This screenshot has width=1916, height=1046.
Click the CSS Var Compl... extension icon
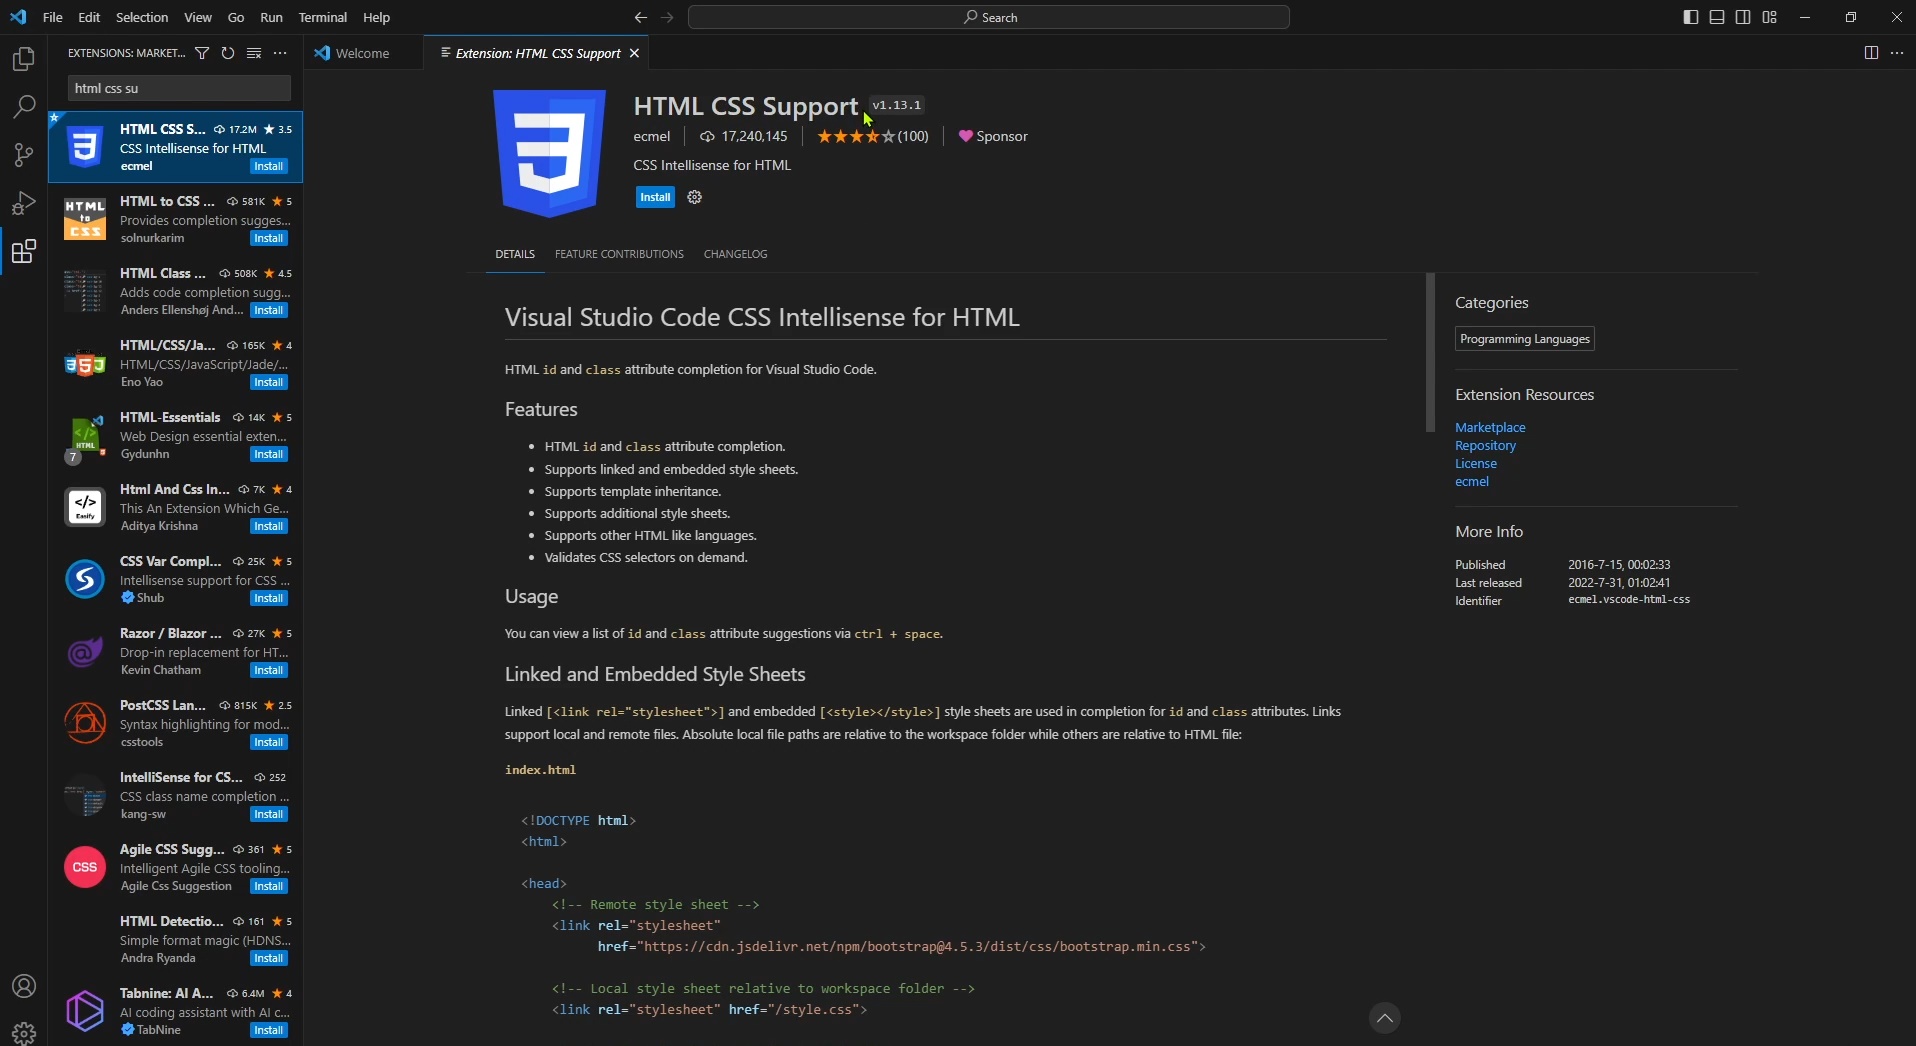tap(85, 579)
